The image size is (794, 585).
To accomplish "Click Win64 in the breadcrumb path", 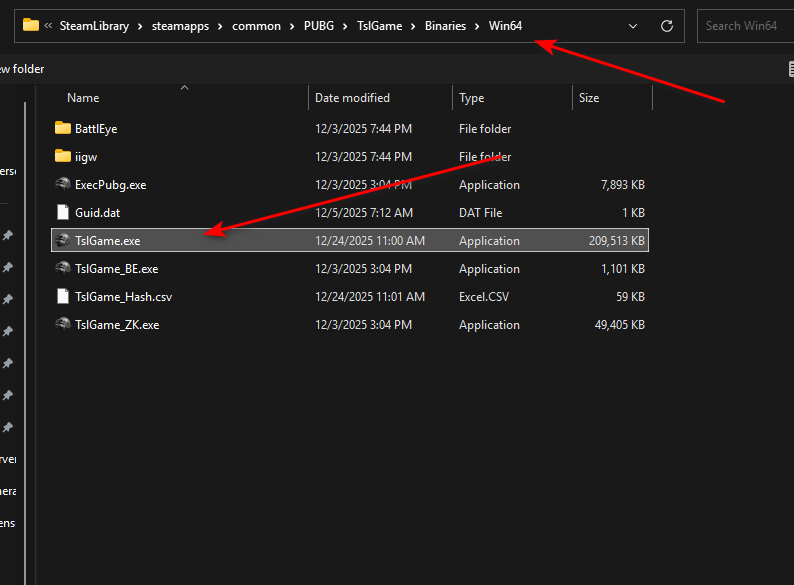I will 505,26.
